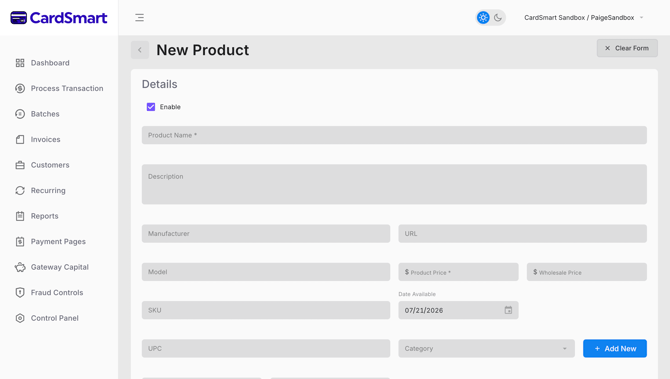
Task: Click the CardSmart logo
Action: click(x=59, y=18)
